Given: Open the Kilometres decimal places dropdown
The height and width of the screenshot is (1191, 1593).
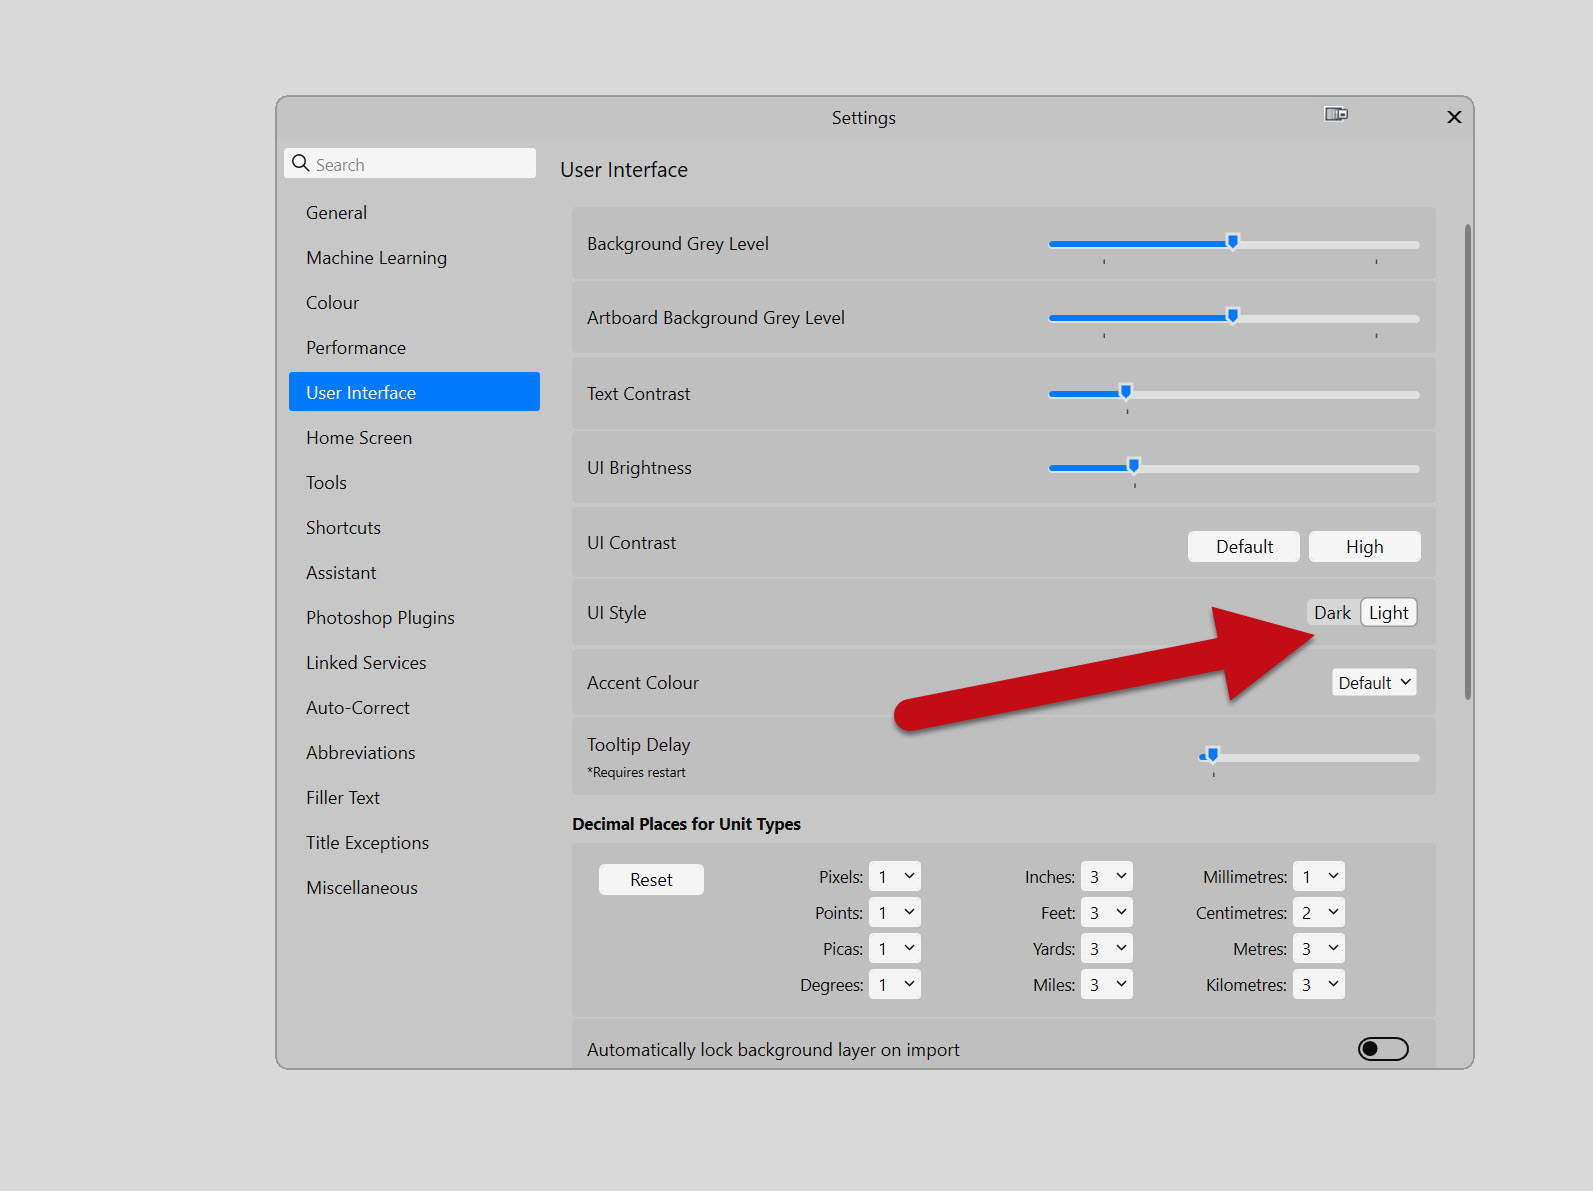Looking at the screenshot, I should click(1319, 985).
